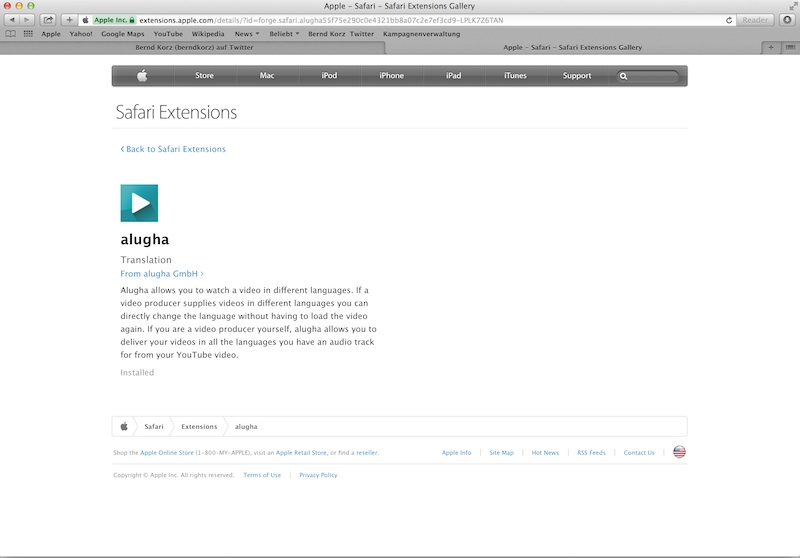Click the Installed status text

(x=137, y=372)
